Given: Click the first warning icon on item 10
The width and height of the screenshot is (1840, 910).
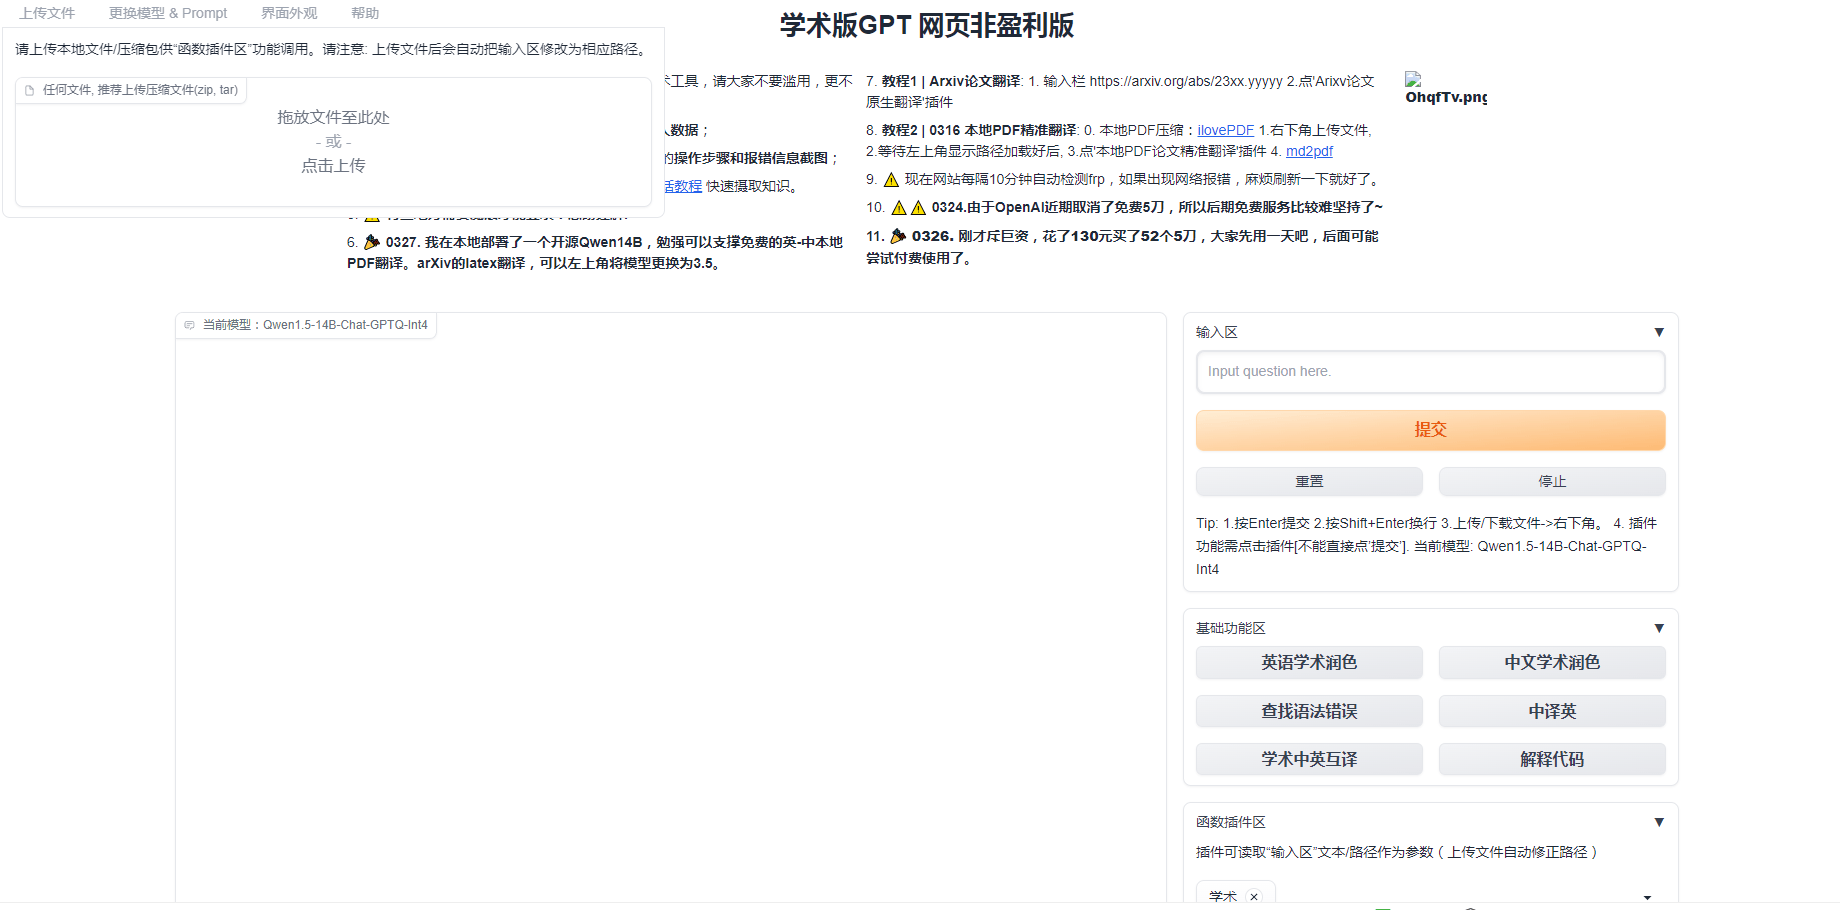Looking at the screenshot, I should click(898, 208).
